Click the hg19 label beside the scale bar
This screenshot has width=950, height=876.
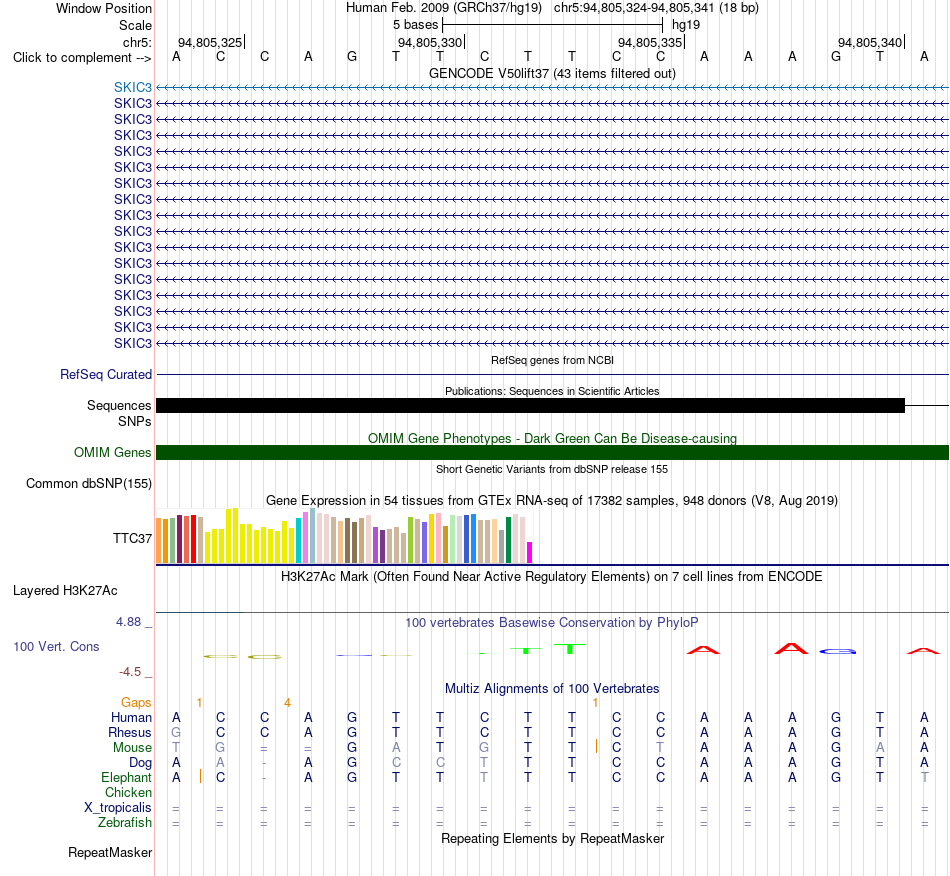coord(686,25)
